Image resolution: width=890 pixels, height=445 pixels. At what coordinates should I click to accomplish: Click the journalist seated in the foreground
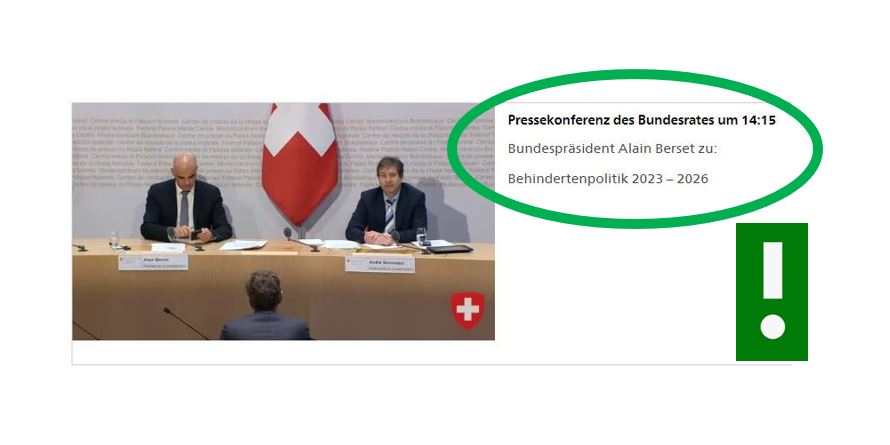(266, 307)
